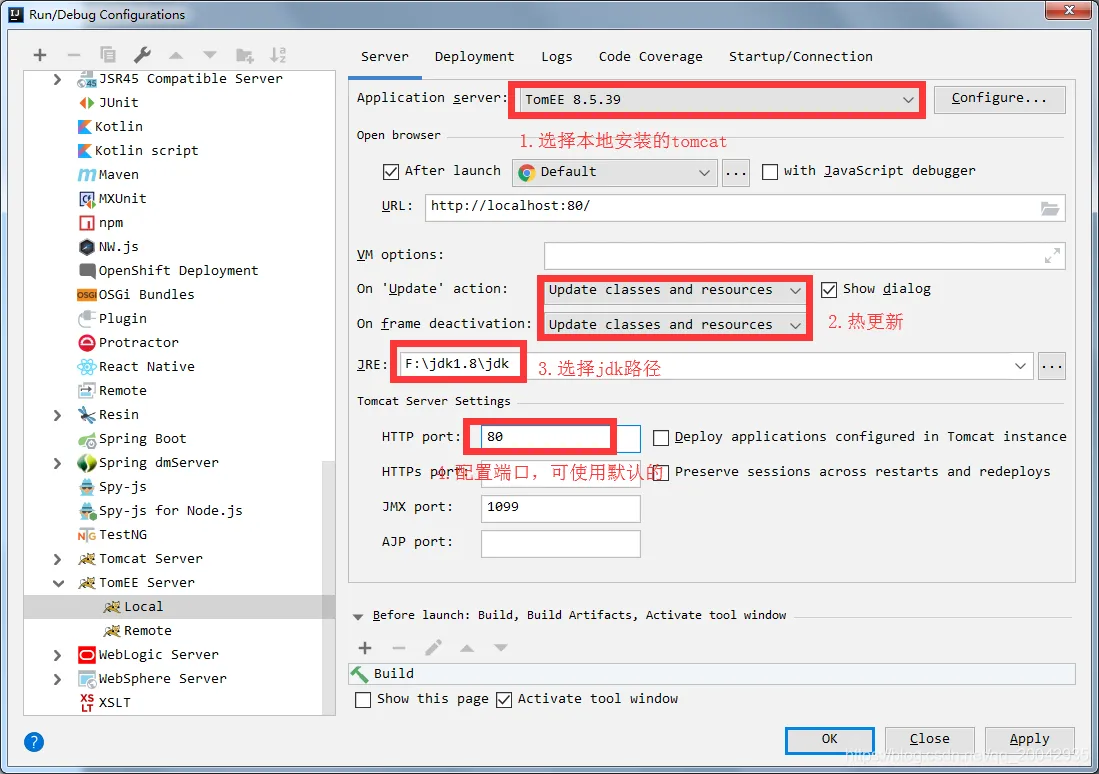Image resolution: width=1099 pixels, height=774 pixels.
Task: Expand the Resin node
Action: (57, 415)
